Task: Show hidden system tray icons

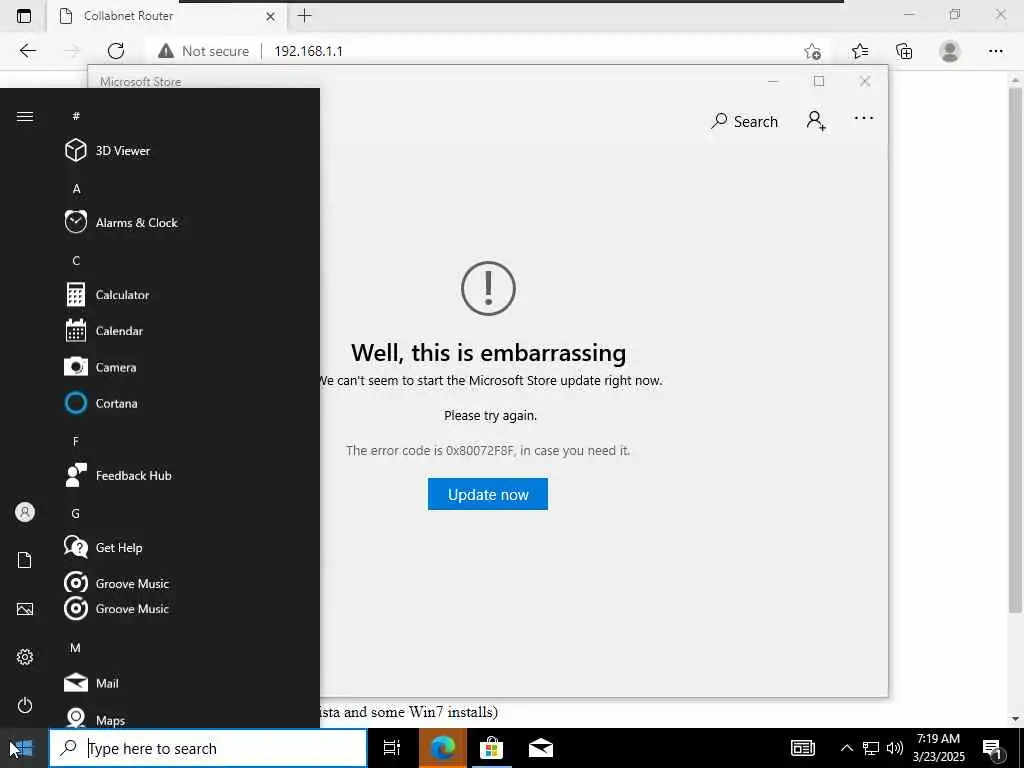Action: pyautogui.click(x=846, y=748)
